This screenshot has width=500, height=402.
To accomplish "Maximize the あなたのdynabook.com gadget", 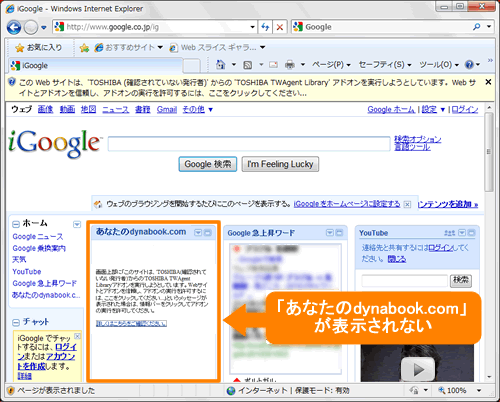I will pos(208,232).
